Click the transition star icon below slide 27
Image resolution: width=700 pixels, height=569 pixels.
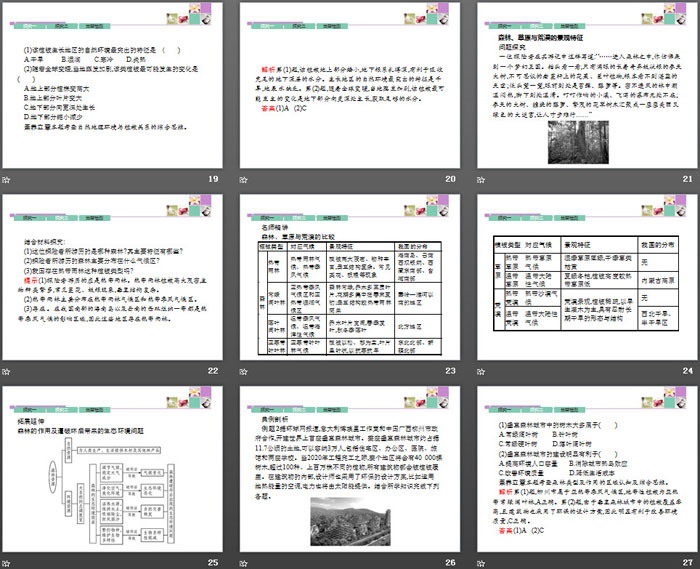coord(485,564)
